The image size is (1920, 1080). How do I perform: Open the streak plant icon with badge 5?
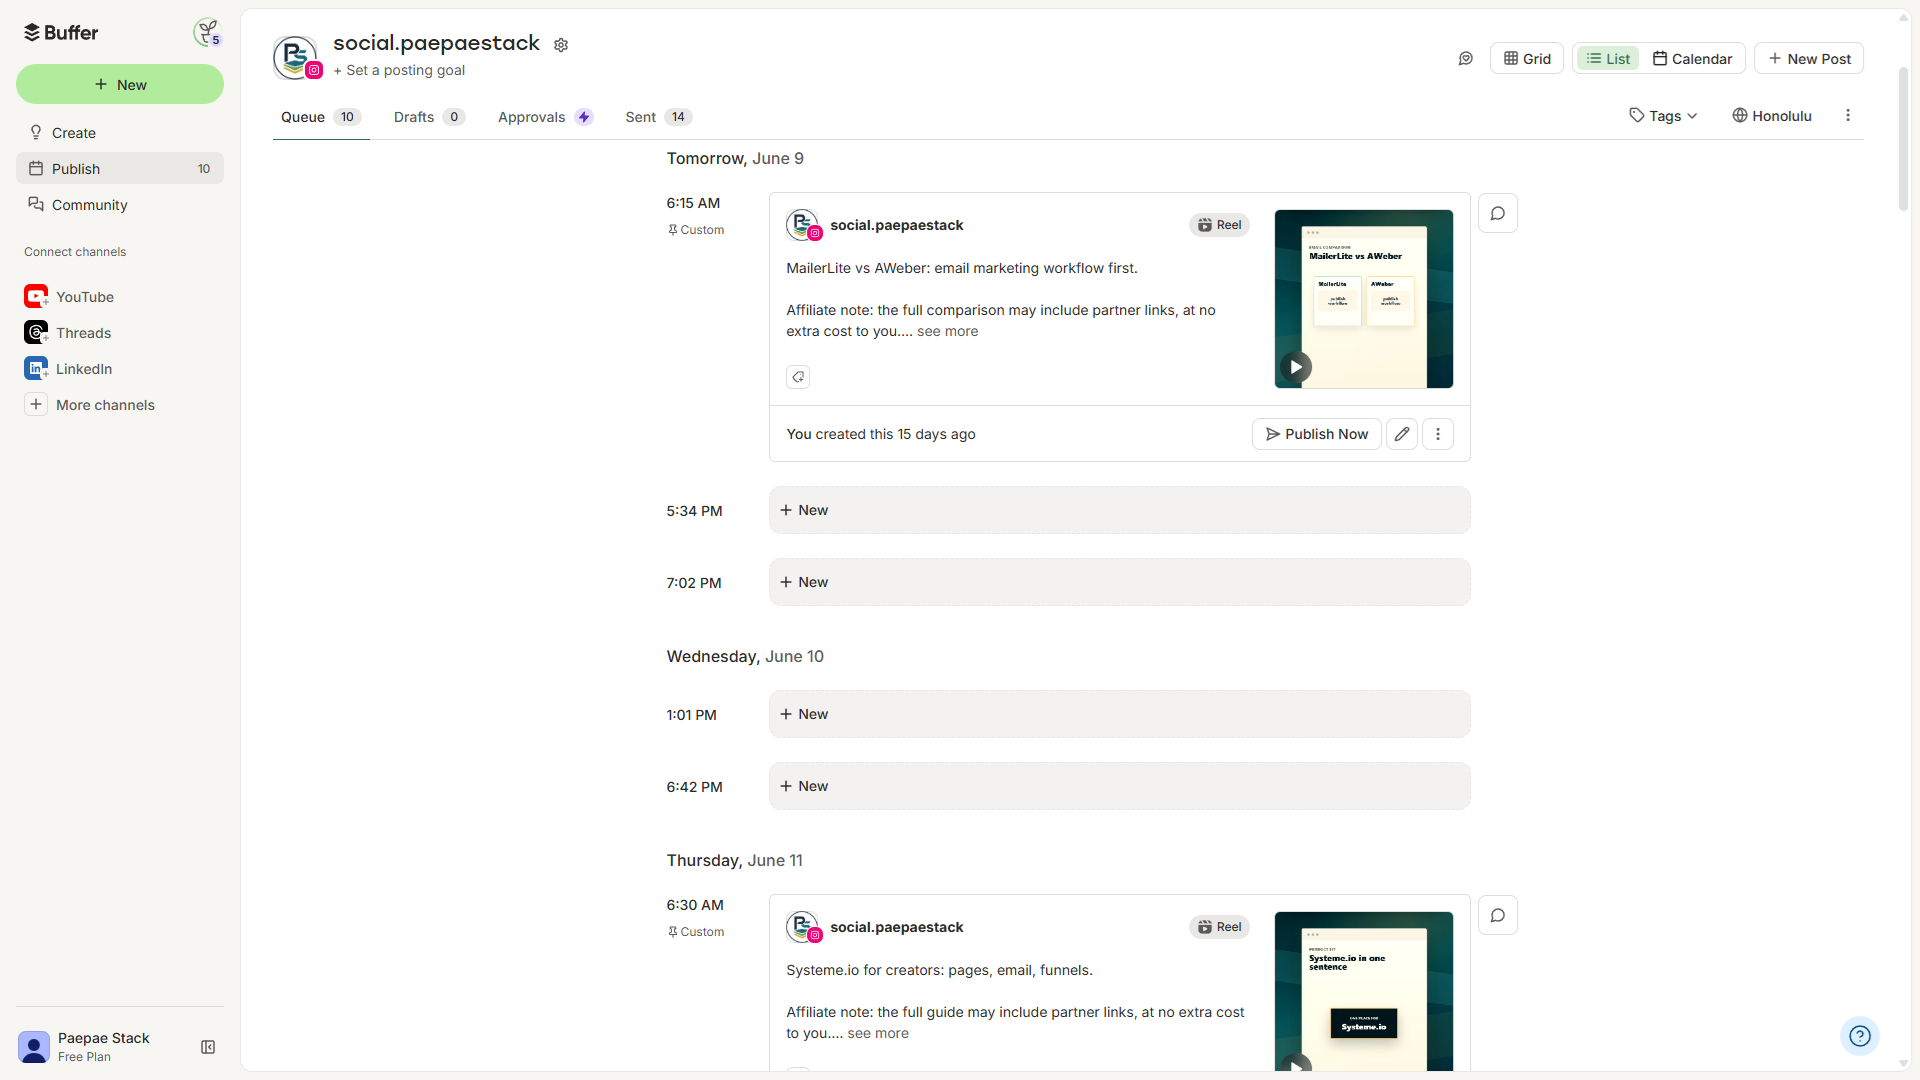pos(207,32)
